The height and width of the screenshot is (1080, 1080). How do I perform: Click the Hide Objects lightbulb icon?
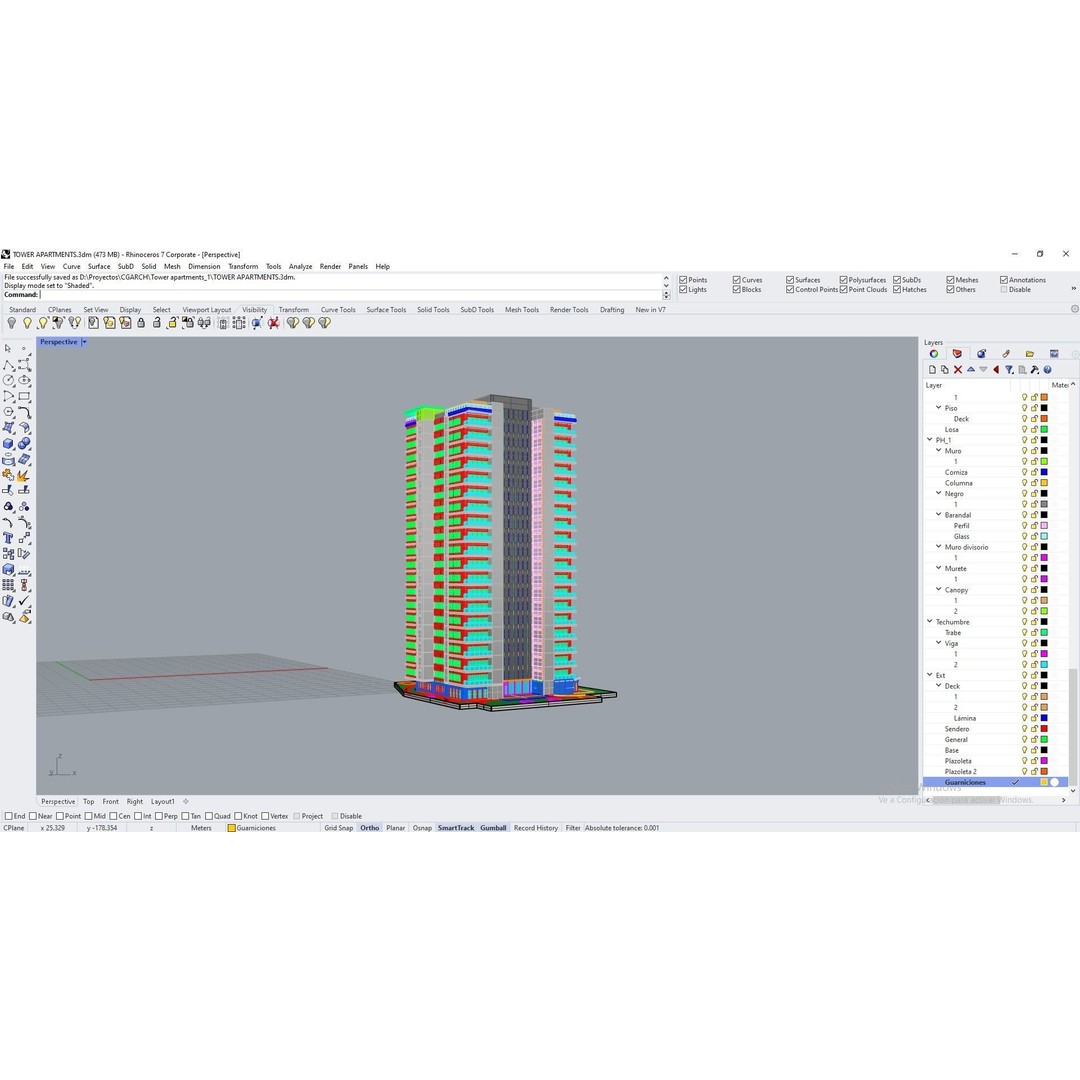(12, 323)
